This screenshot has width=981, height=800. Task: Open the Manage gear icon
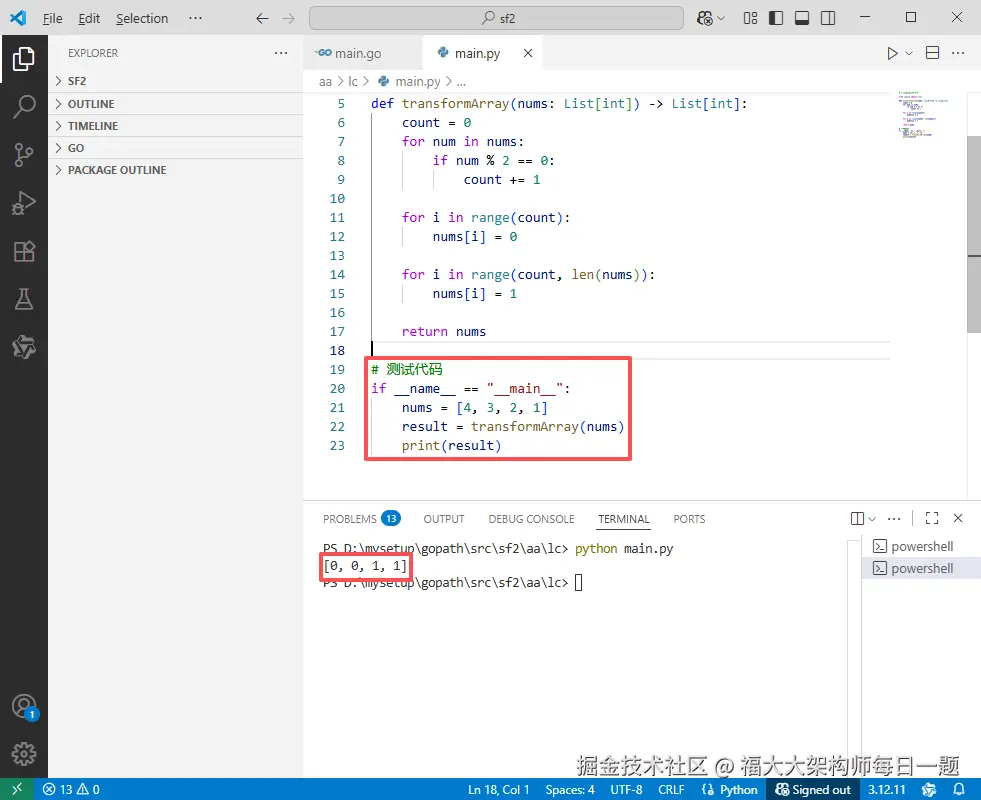click(24, 754)
